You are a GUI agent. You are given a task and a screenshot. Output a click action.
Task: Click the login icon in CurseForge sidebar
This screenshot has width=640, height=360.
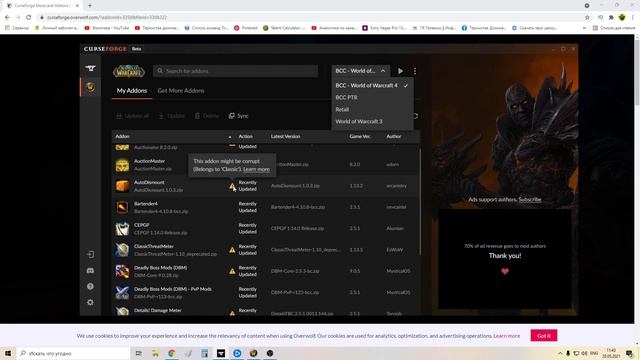coord(91,254)
